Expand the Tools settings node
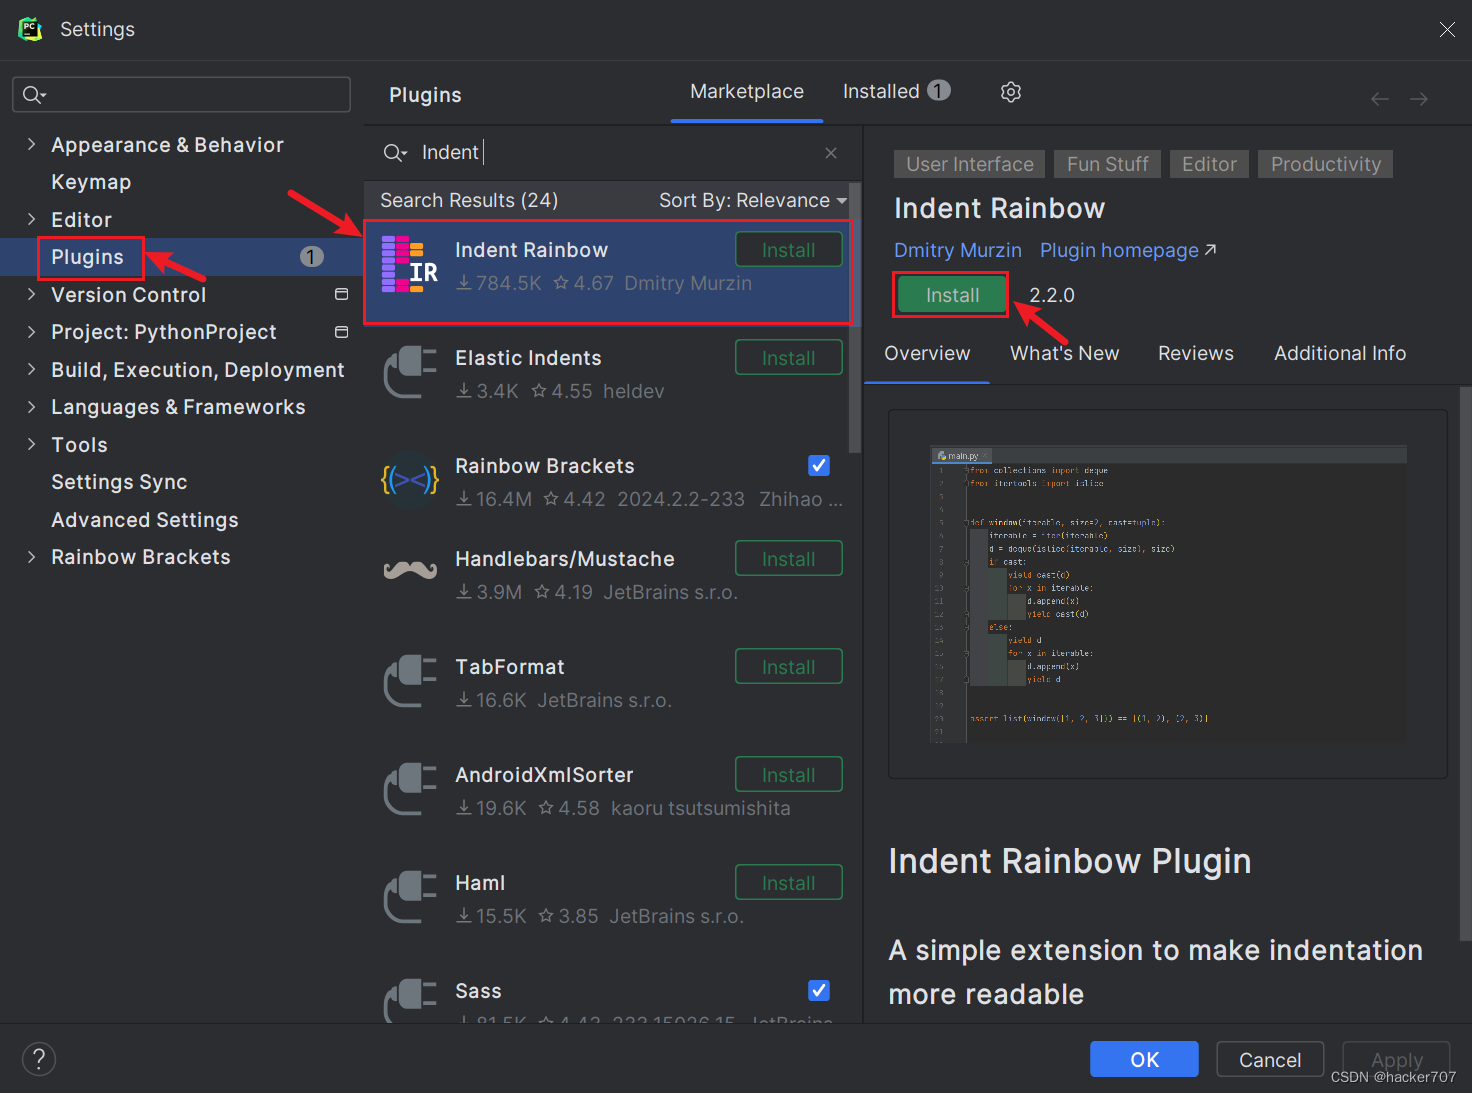 click(31, 444)
